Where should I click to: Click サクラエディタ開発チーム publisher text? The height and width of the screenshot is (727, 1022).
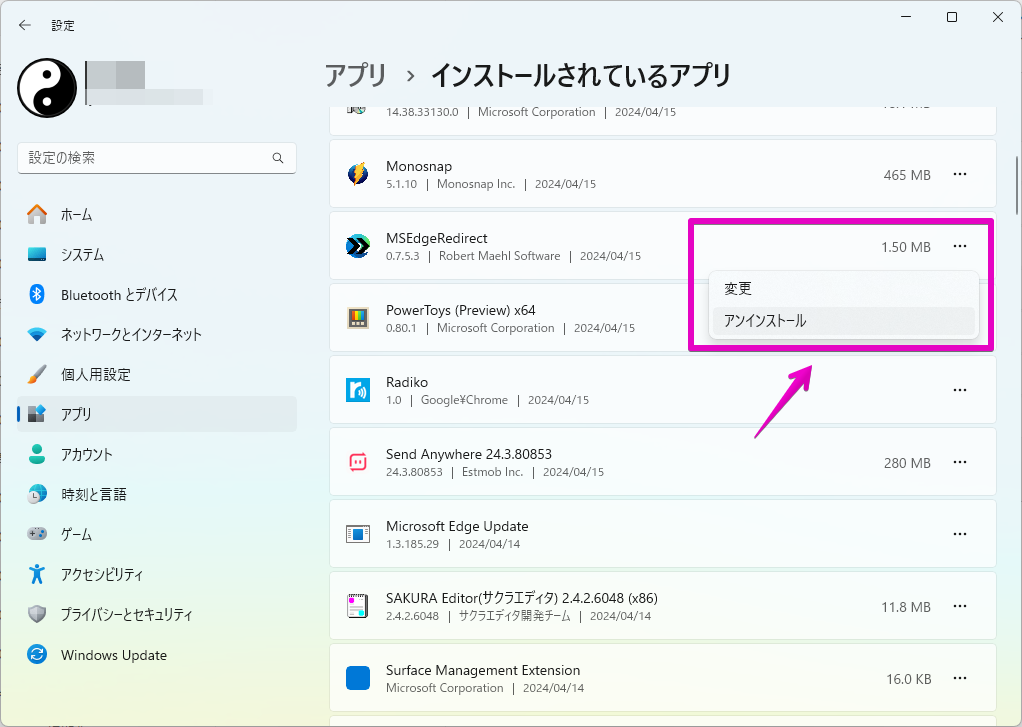[514, 616]
